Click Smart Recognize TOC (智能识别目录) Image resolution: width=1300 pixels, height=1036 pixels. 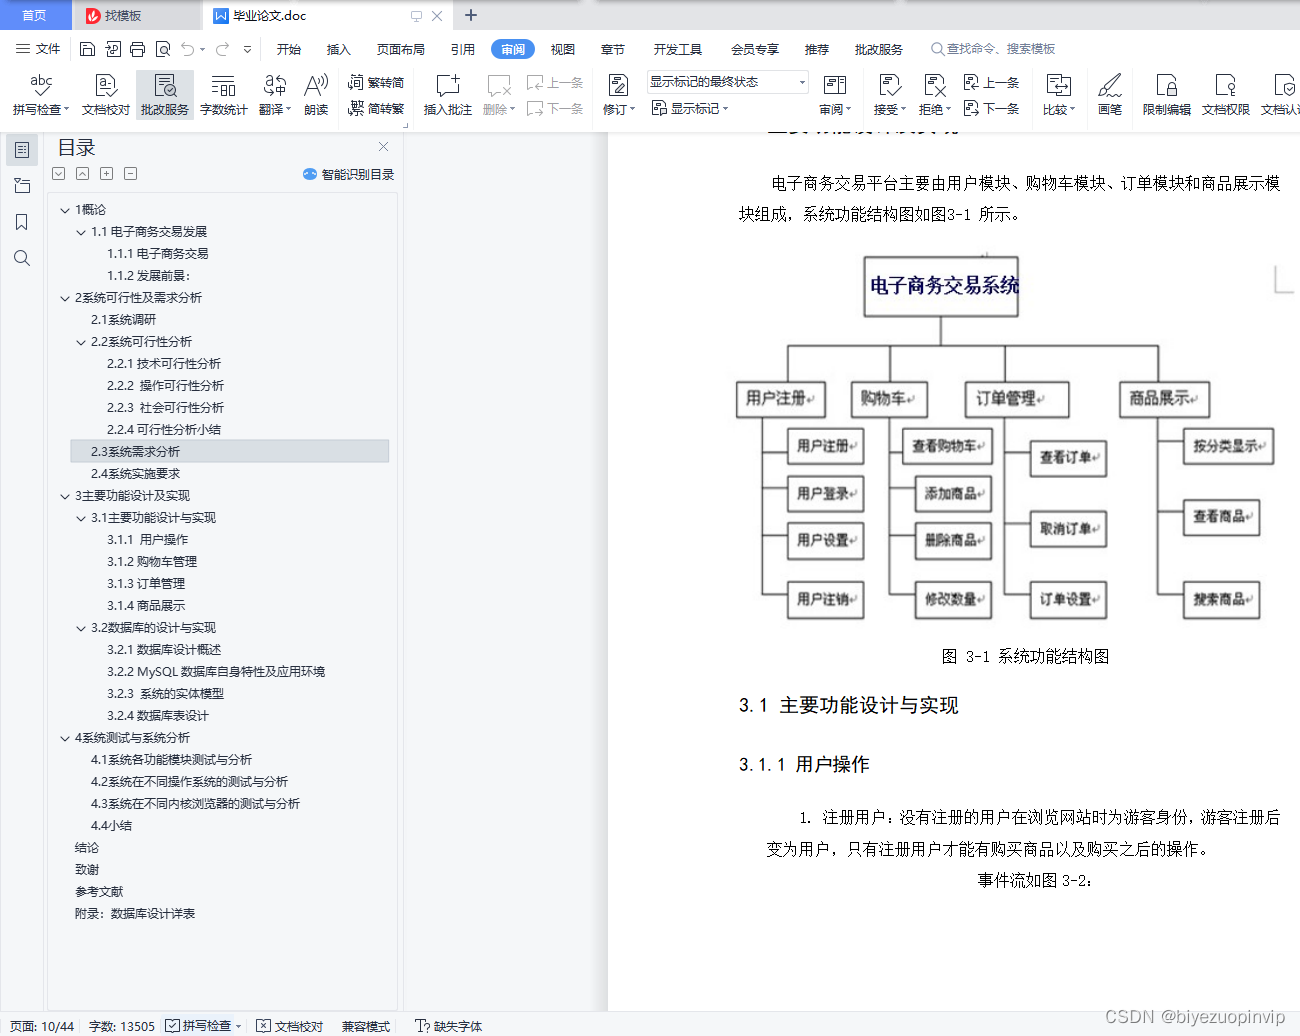348,174
